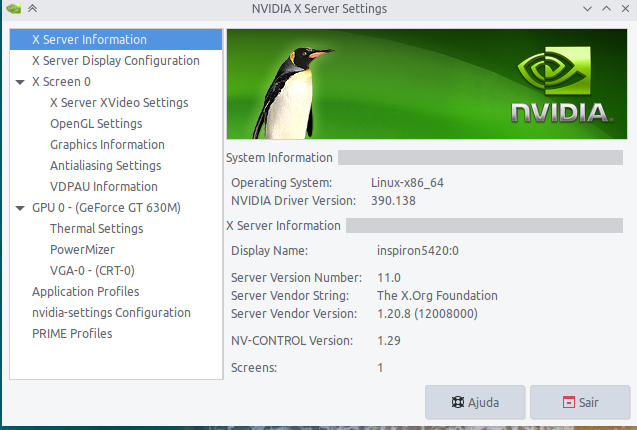Open X Server Display Configuration
Viewport: 637px width, 430px height.
pyautogui.click(x=116, y=61)
